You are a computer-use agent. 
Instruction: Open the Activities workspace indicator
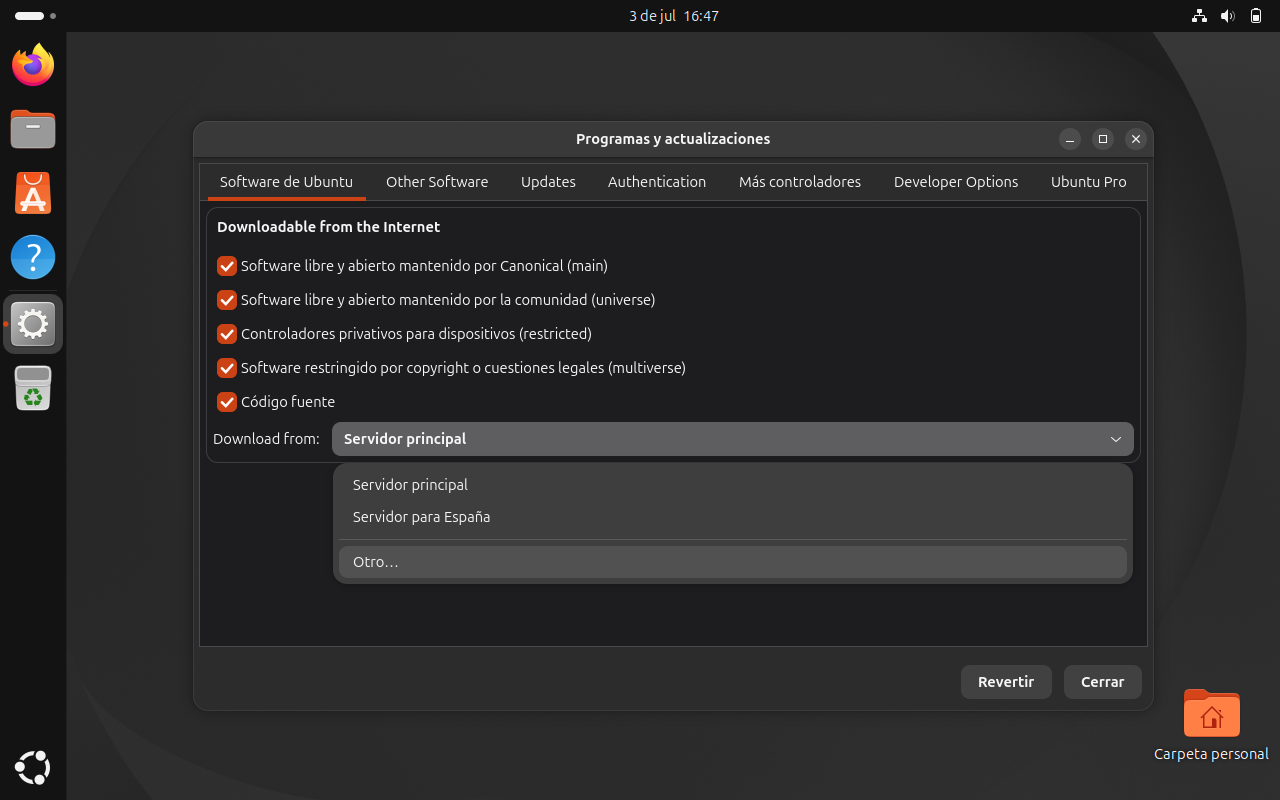(35, 16)
